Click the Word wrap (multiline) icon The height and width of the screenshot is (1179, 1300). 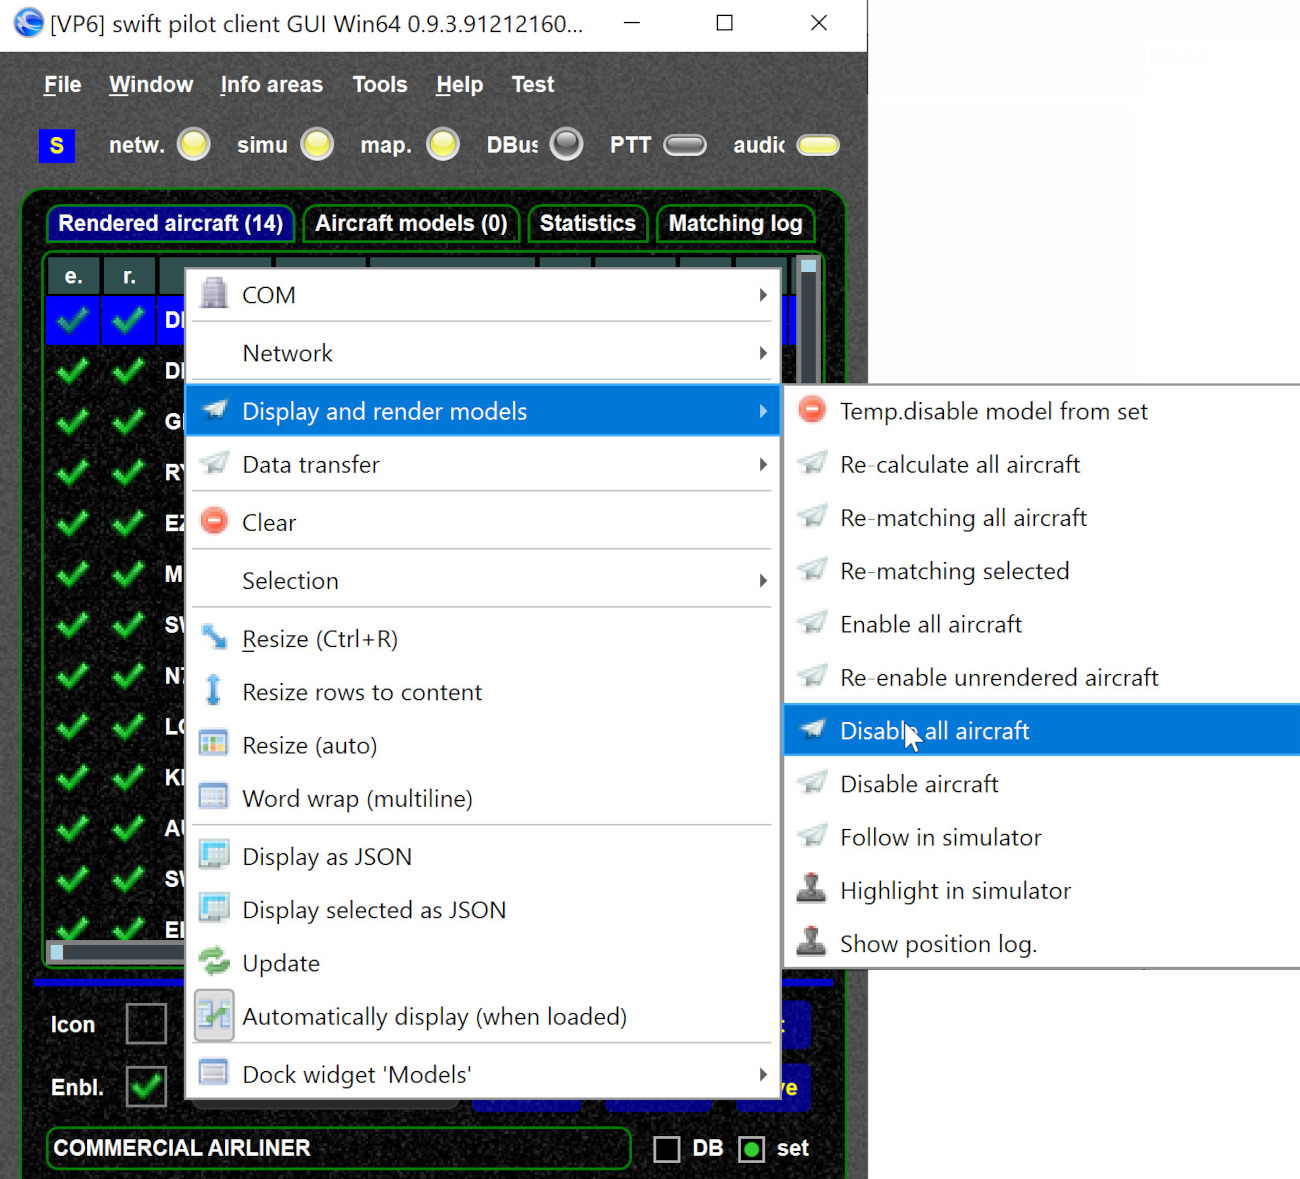(214, 796)
